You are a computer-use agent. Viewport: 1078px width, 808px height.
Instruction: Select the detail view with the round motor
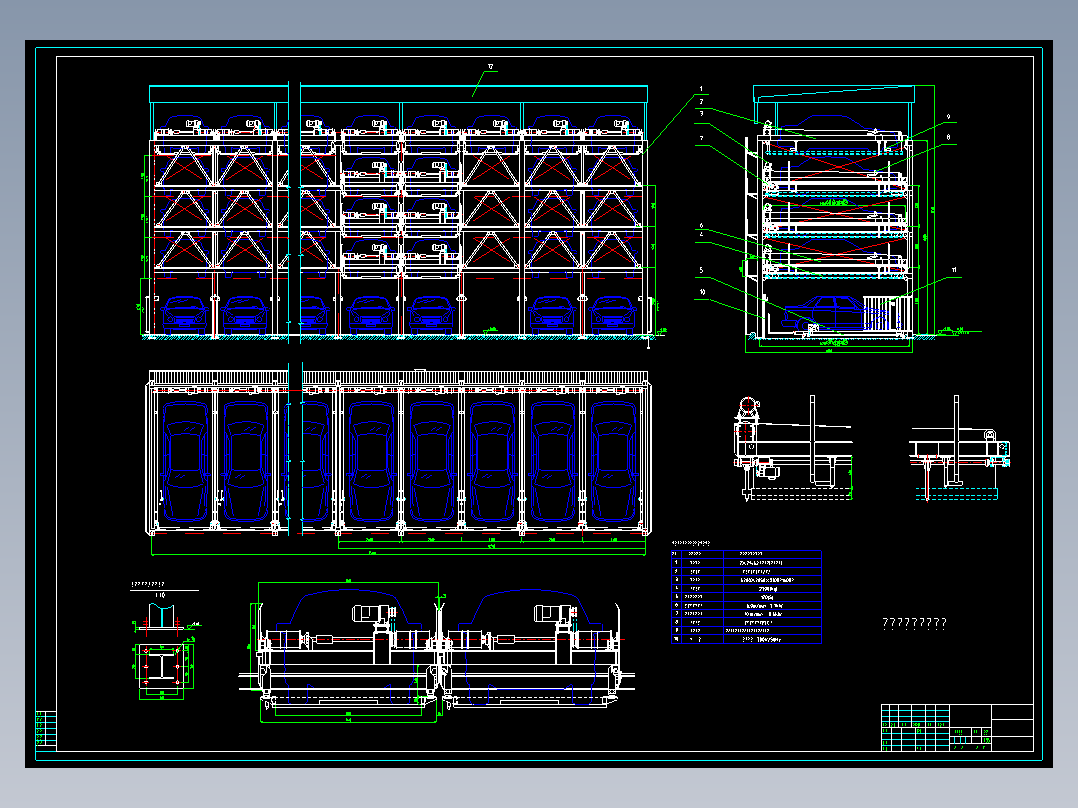(793, 448)
